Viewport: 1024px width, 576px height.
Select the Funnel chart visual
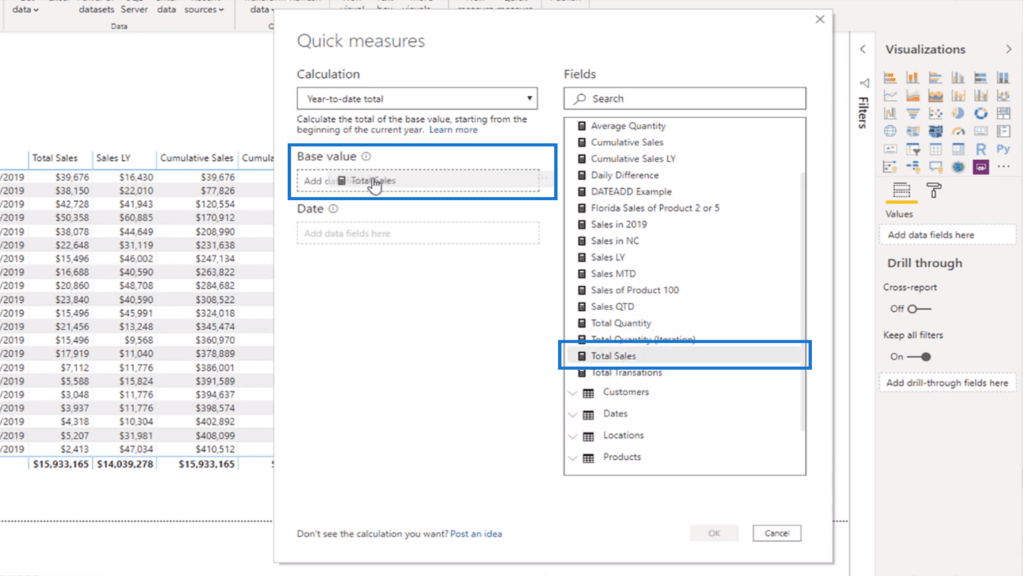point(912,114)
